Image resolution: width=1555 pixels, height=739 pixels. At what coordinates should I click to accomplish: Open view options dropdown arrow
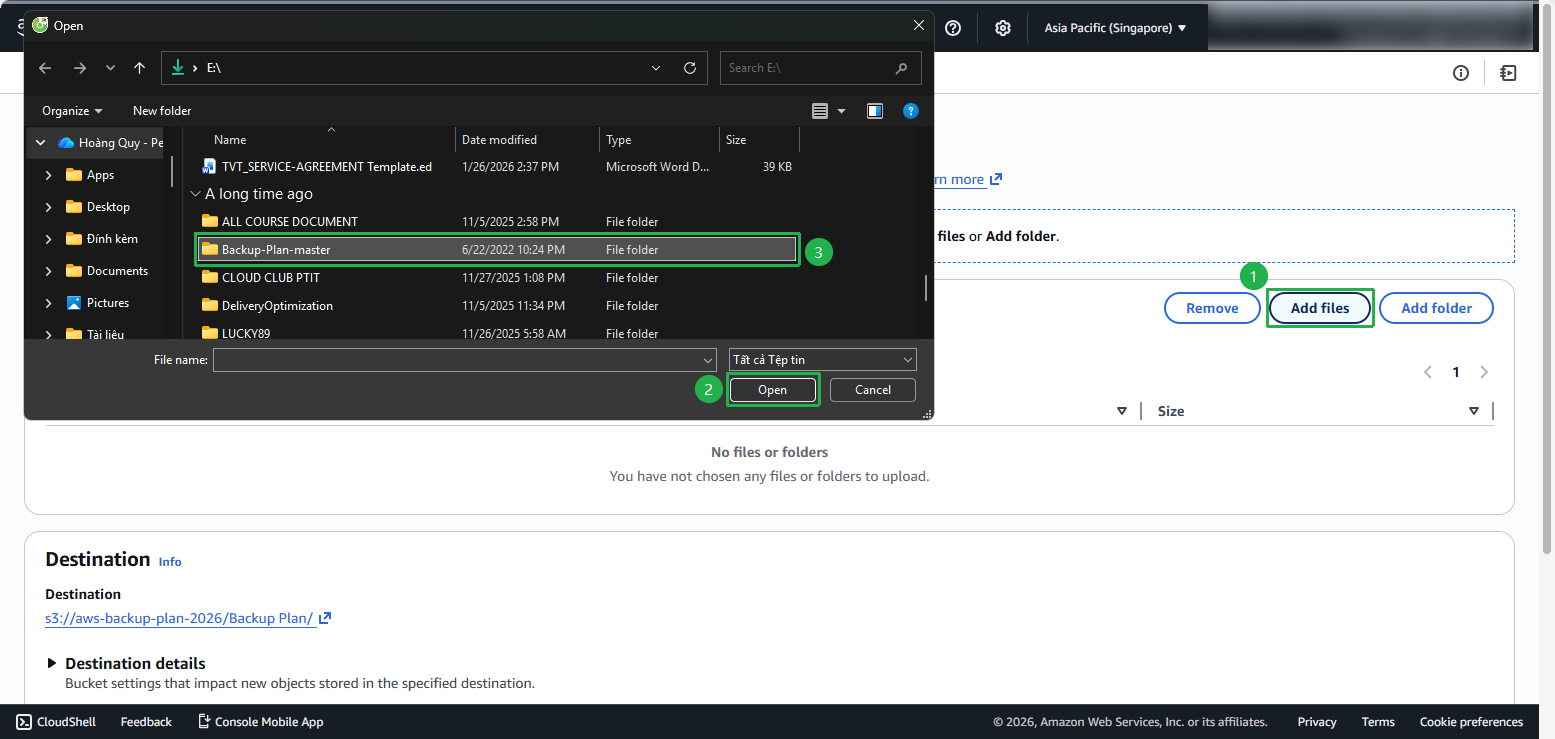[841, 111]
